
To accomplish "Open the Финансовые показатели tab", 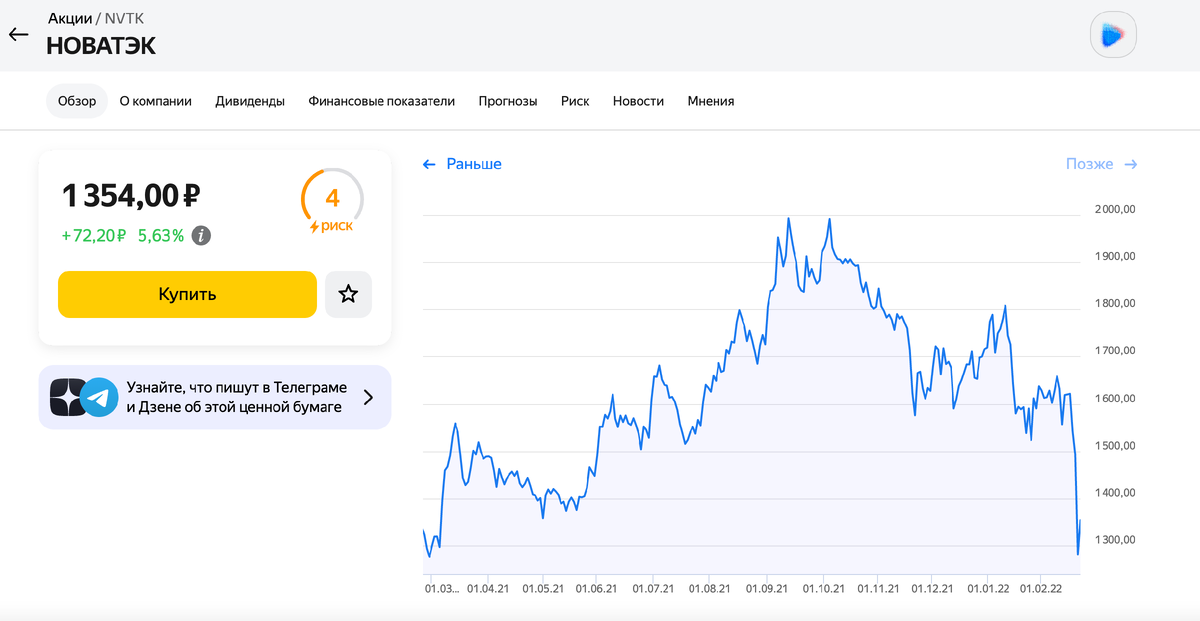I will (x=382, y=101).
